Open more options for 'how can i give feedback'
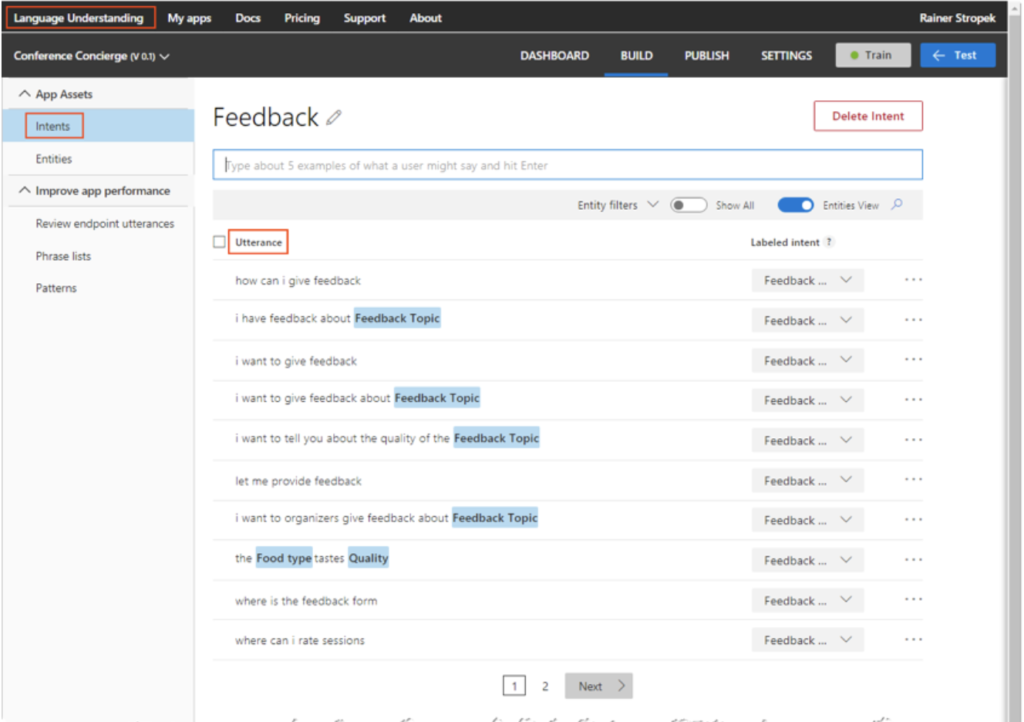This screenshot has width=1024, height=722. (x=912, y=280)
